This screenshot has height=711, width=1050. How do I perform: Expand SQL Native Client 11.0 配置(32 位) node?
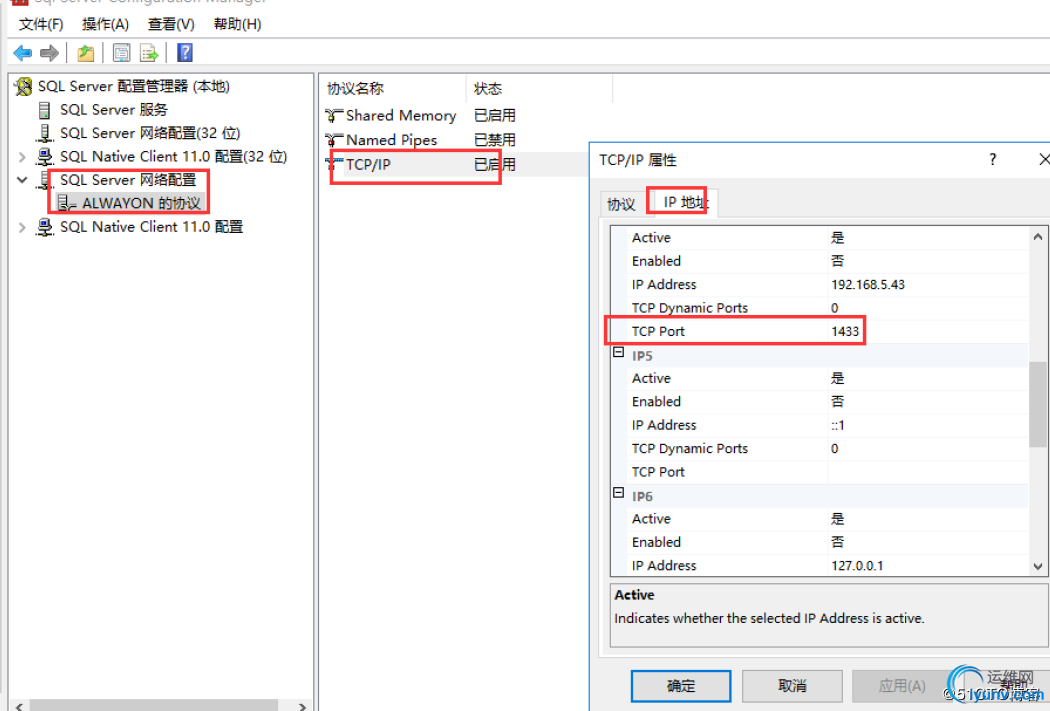[22, 157]
